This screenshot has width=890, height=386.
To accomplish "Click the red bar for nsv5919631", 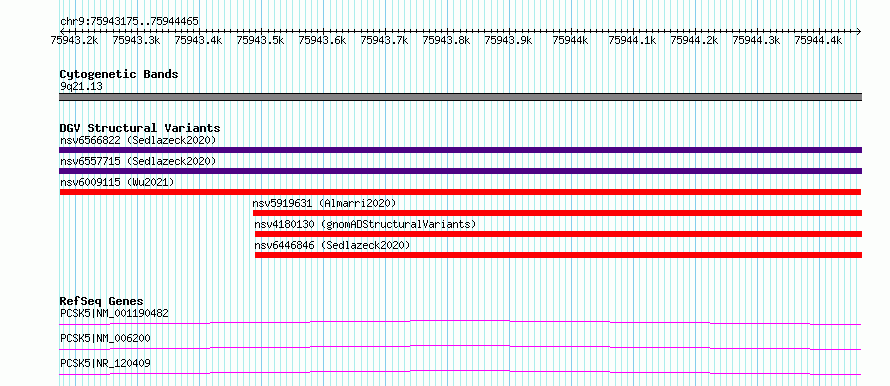I will pos(557,213).
